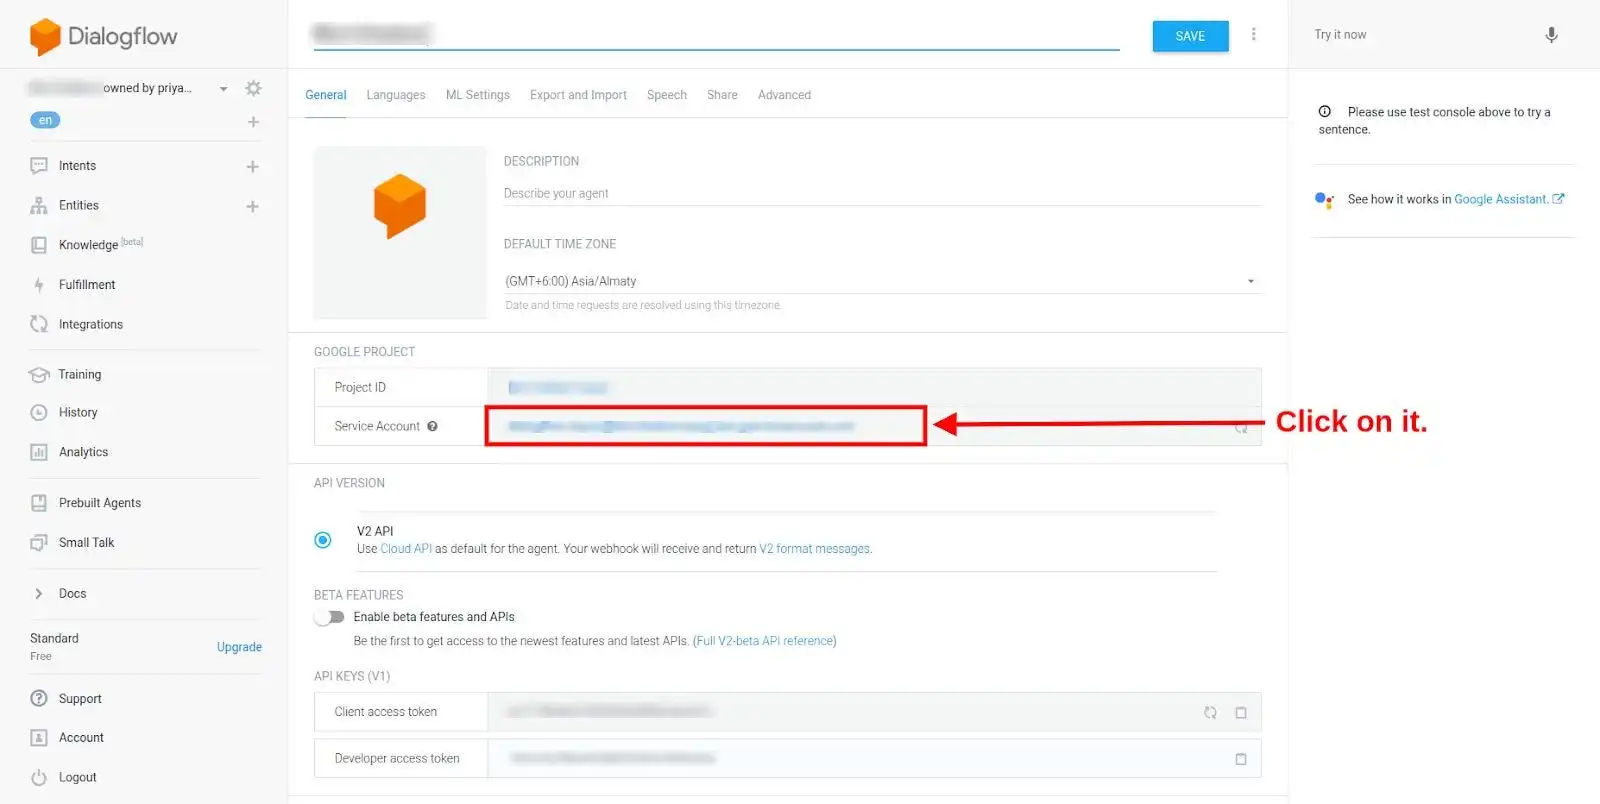
Task: Click the 'Describe your agent' field
Action: (x=882, y=193)
